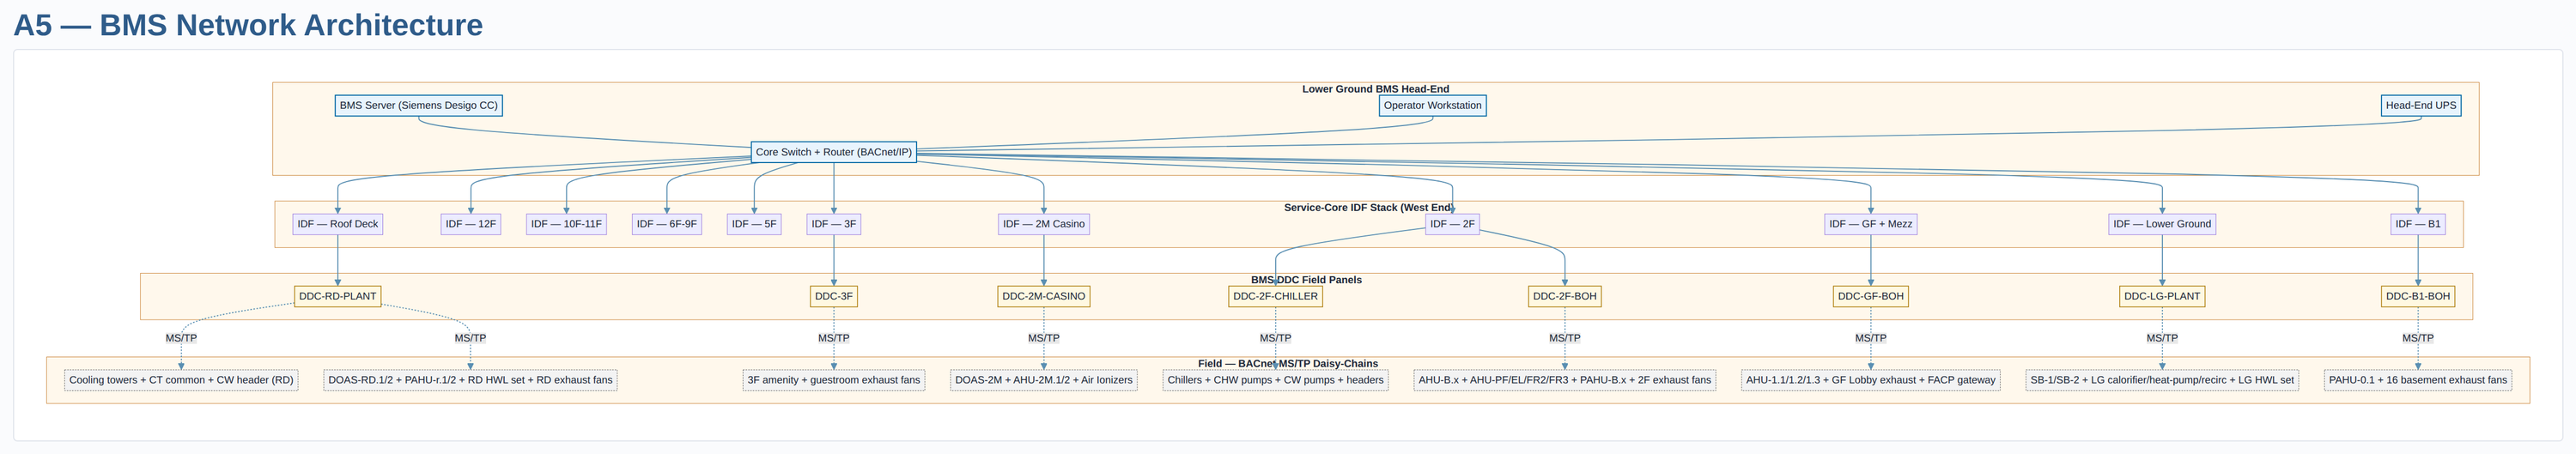Select the IDF — Lower Ground node

(2161, 224)
